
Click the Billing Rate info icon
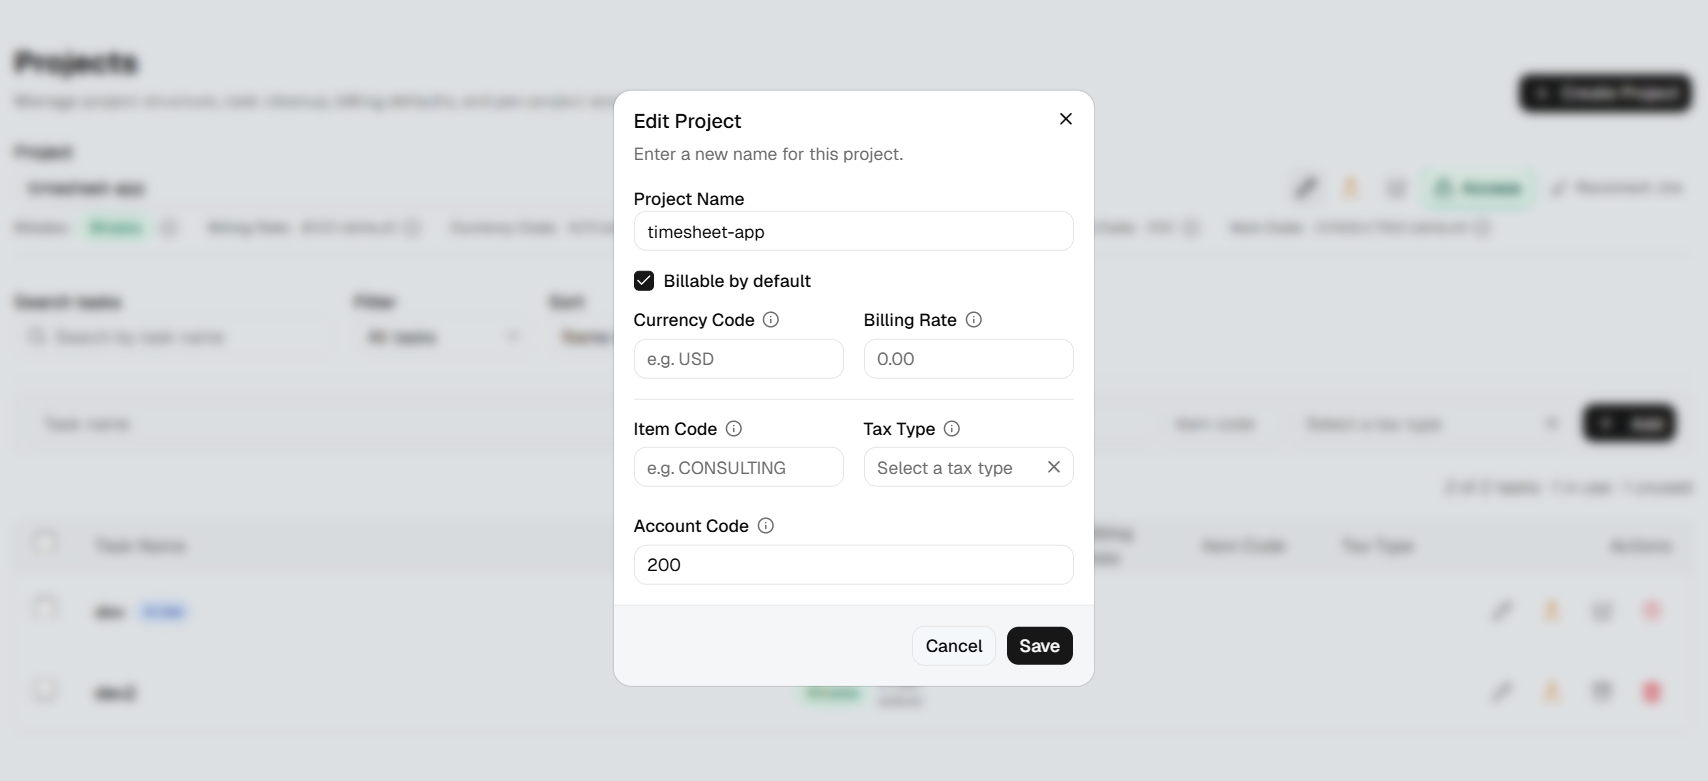(974, 320)
